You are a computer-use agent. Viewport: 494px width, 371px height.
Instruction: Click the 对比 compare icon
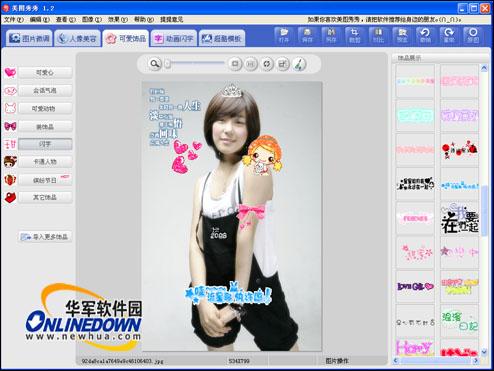coord(378,36)
